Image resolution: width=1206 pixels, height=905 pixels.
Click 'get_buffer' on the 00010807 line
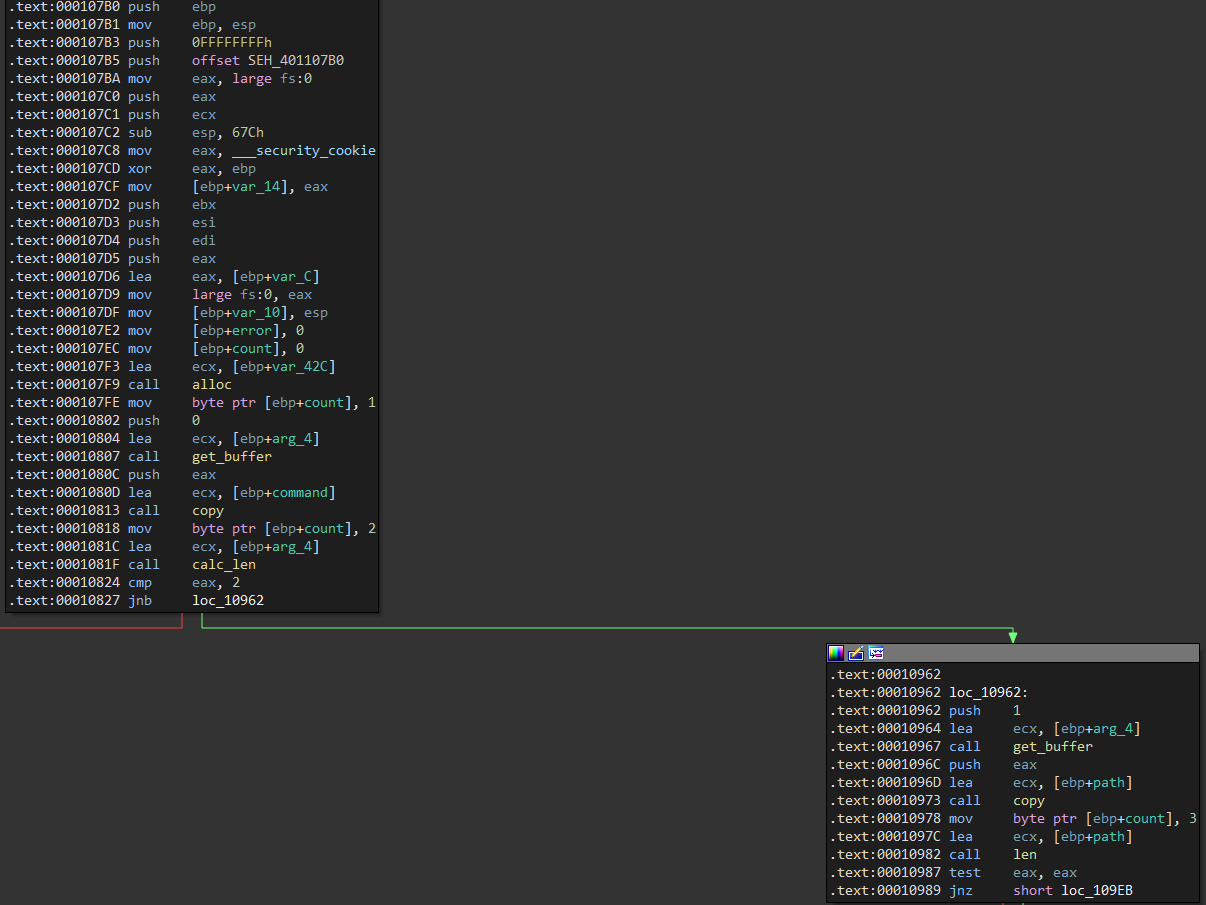pyautogui.click(x=232, y=457)
